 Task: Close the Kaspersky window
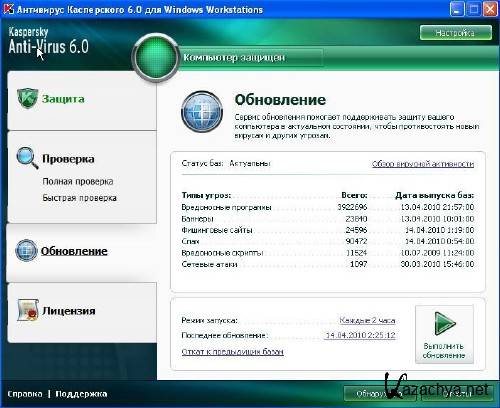coord(490,9)
